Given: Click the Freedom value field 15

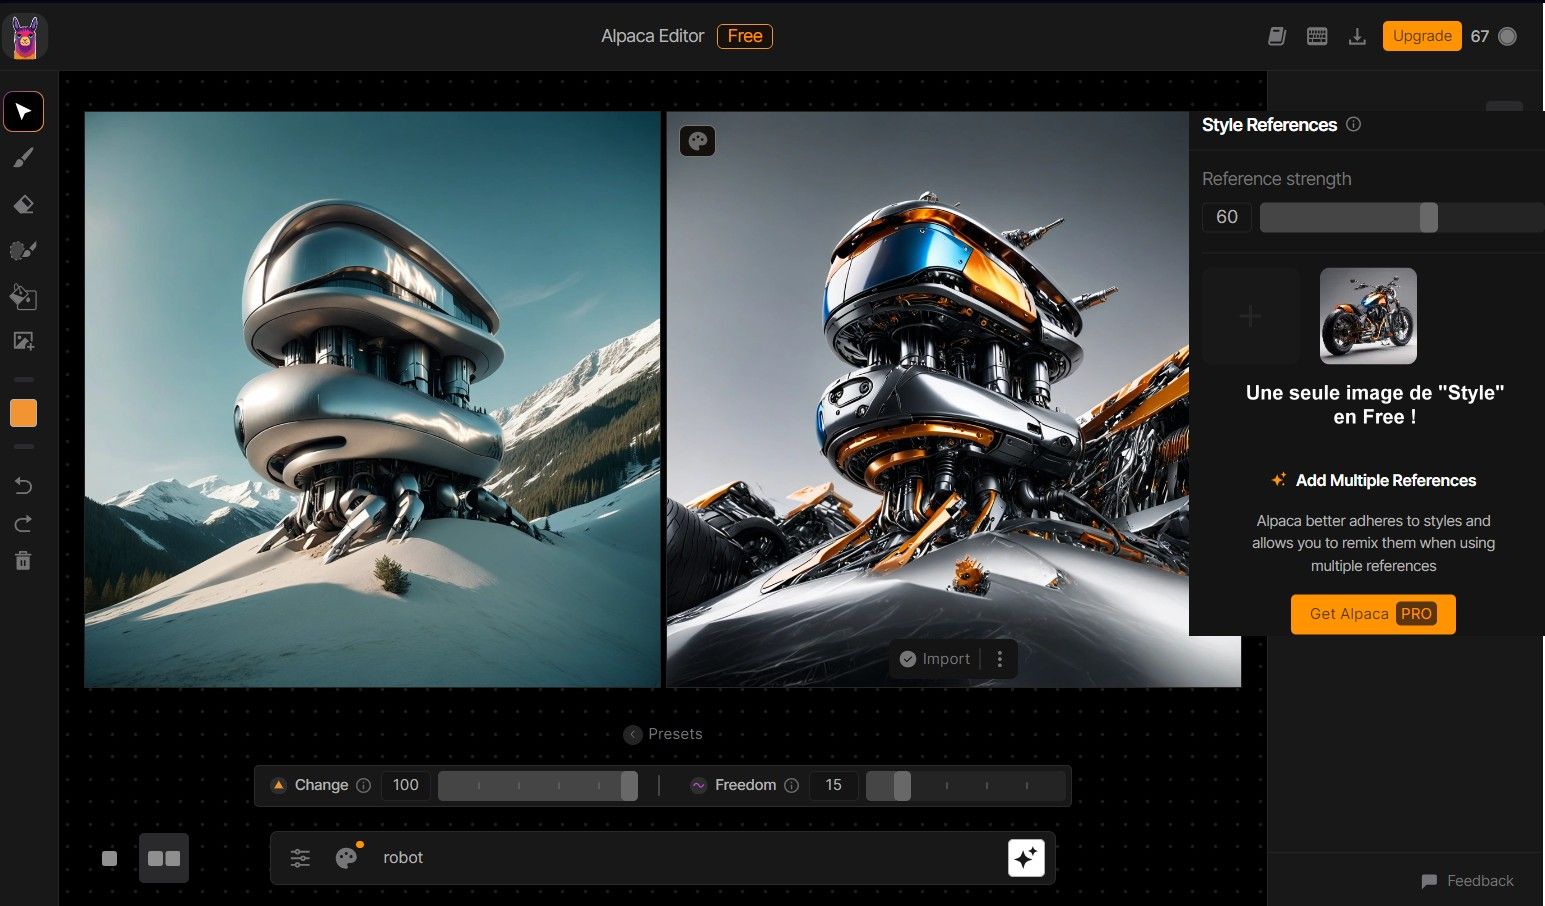Looking at the screenshot, I should click(x=834, y=785).
